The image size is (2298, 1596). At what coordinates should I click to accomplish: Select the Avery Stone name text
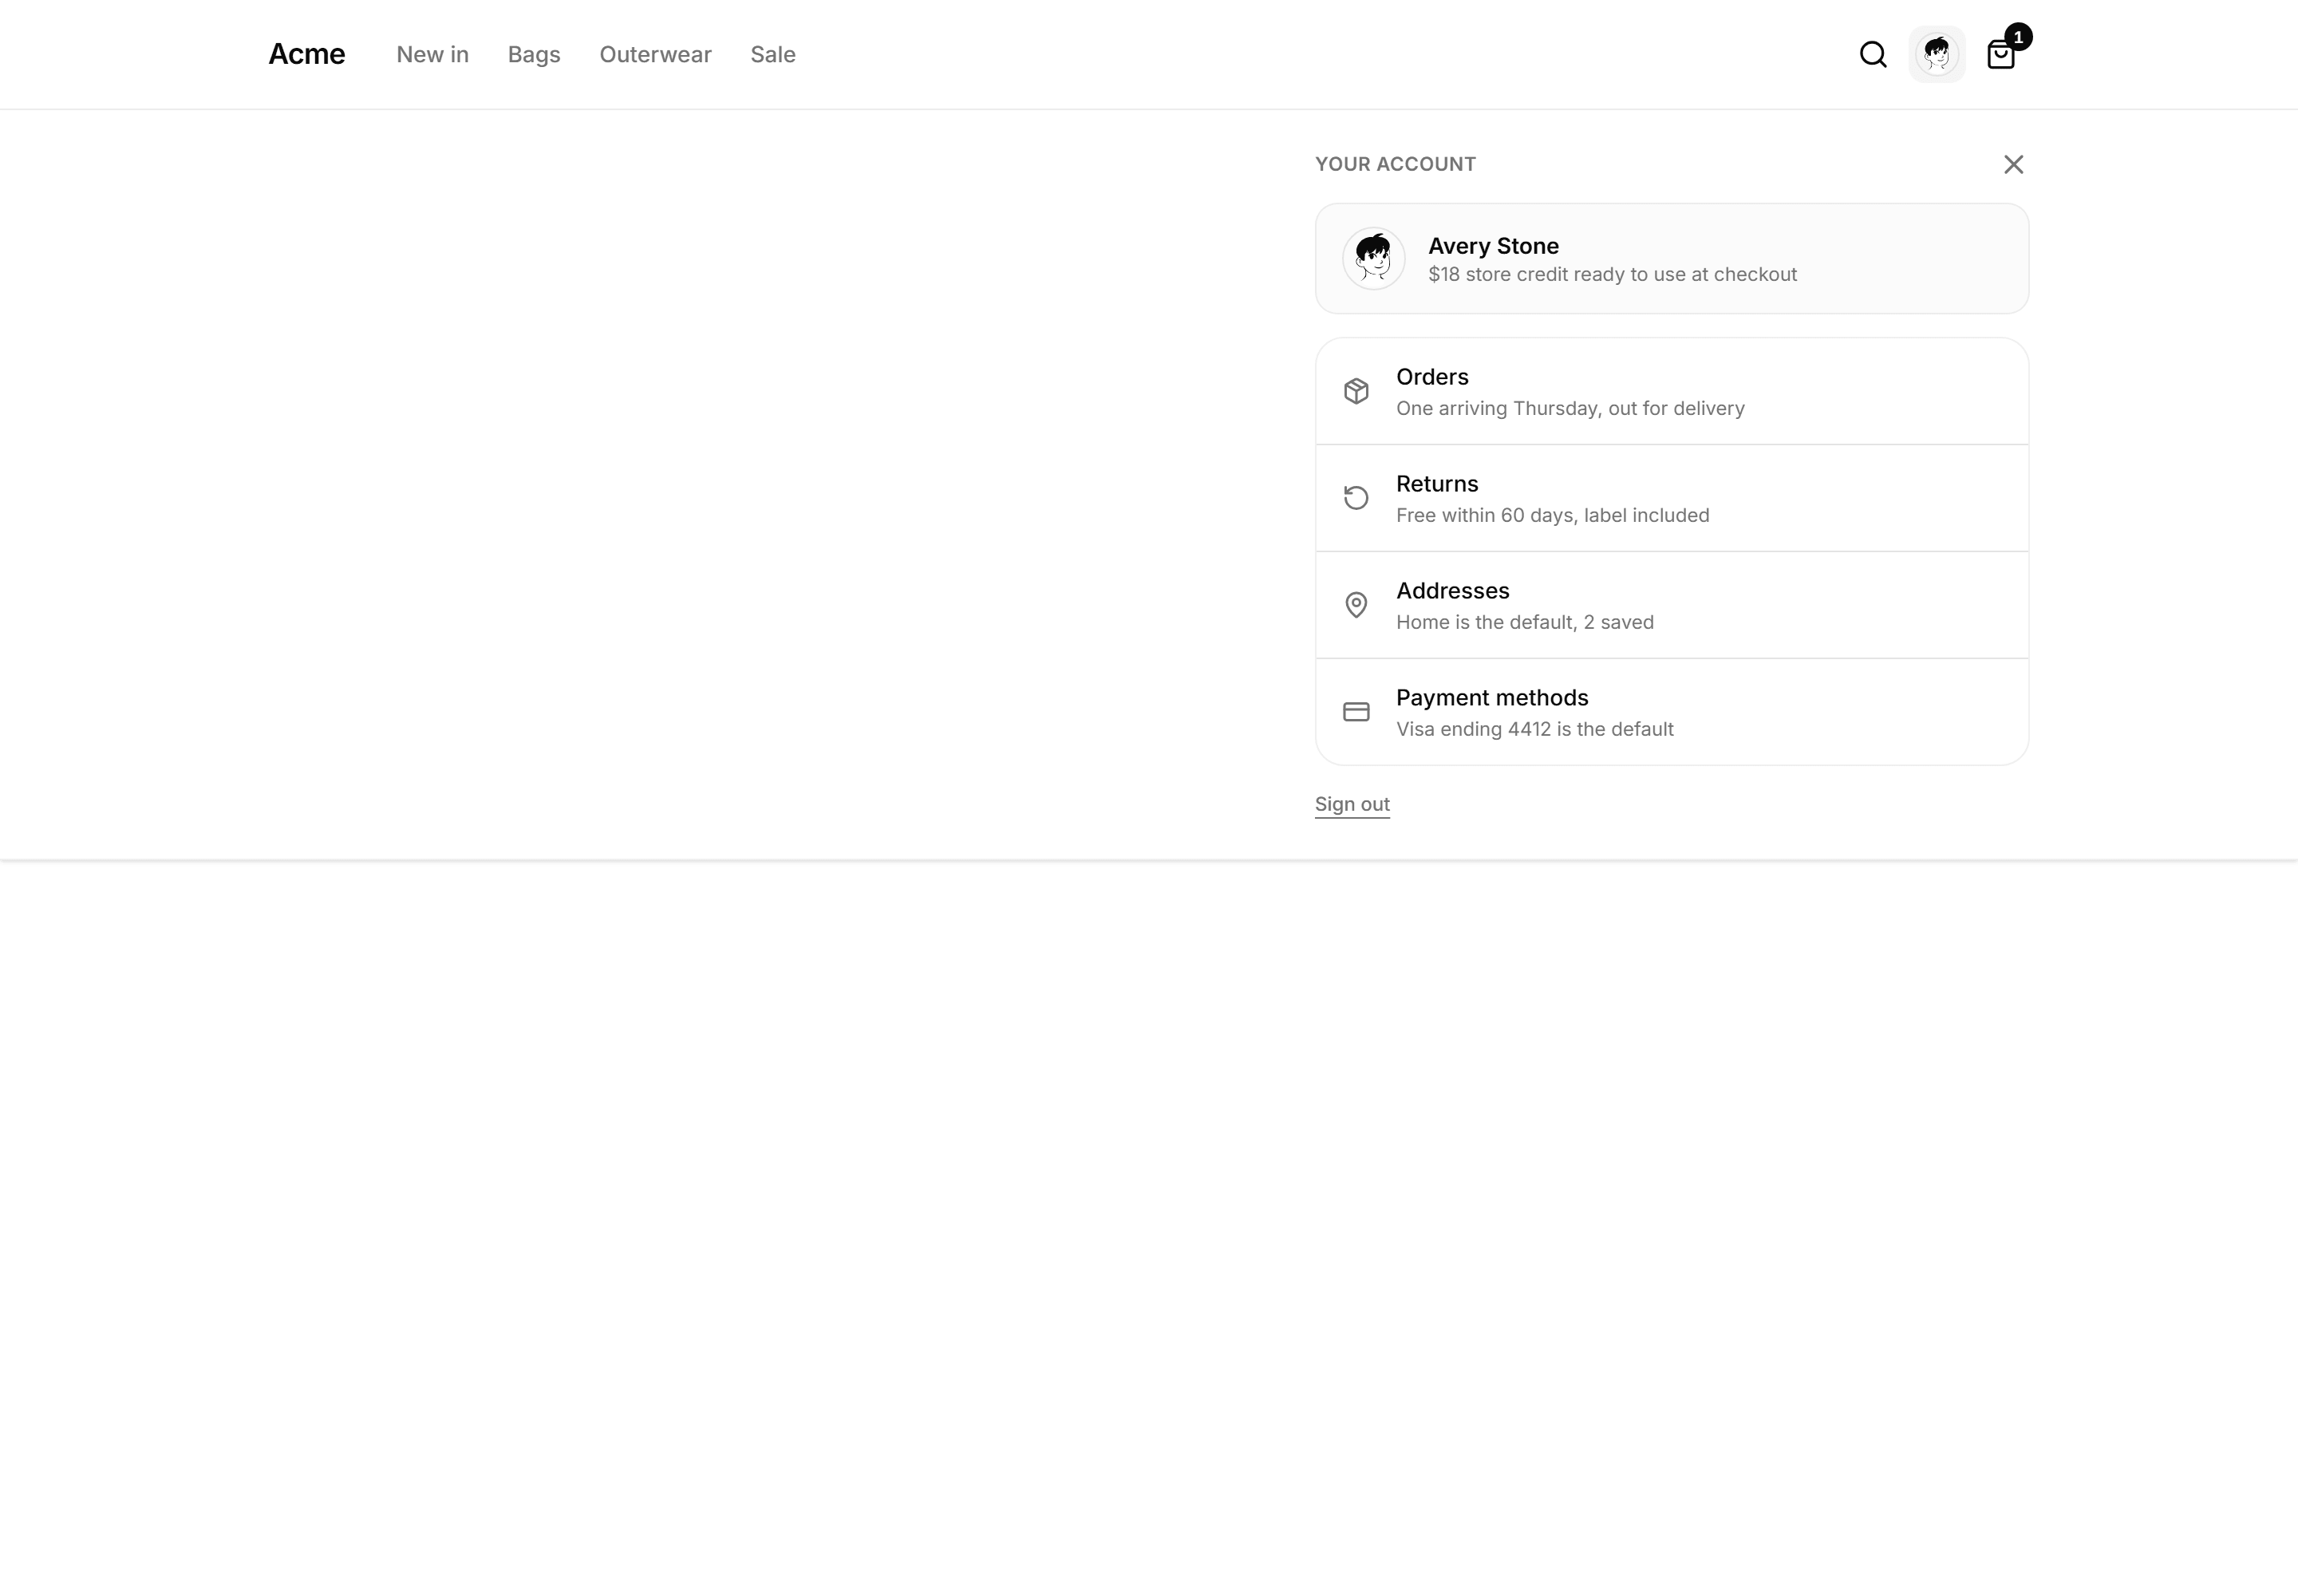pos(1493,246)
